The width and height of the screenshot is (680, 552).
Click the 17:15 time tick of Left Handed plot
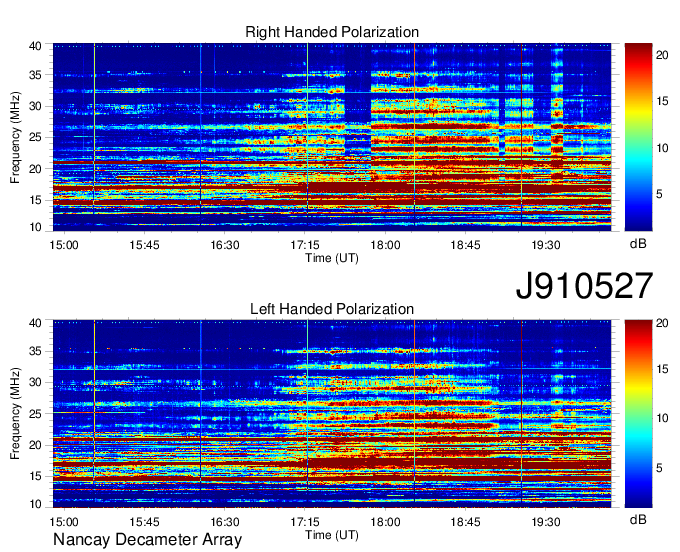click(x=305, y=521)
